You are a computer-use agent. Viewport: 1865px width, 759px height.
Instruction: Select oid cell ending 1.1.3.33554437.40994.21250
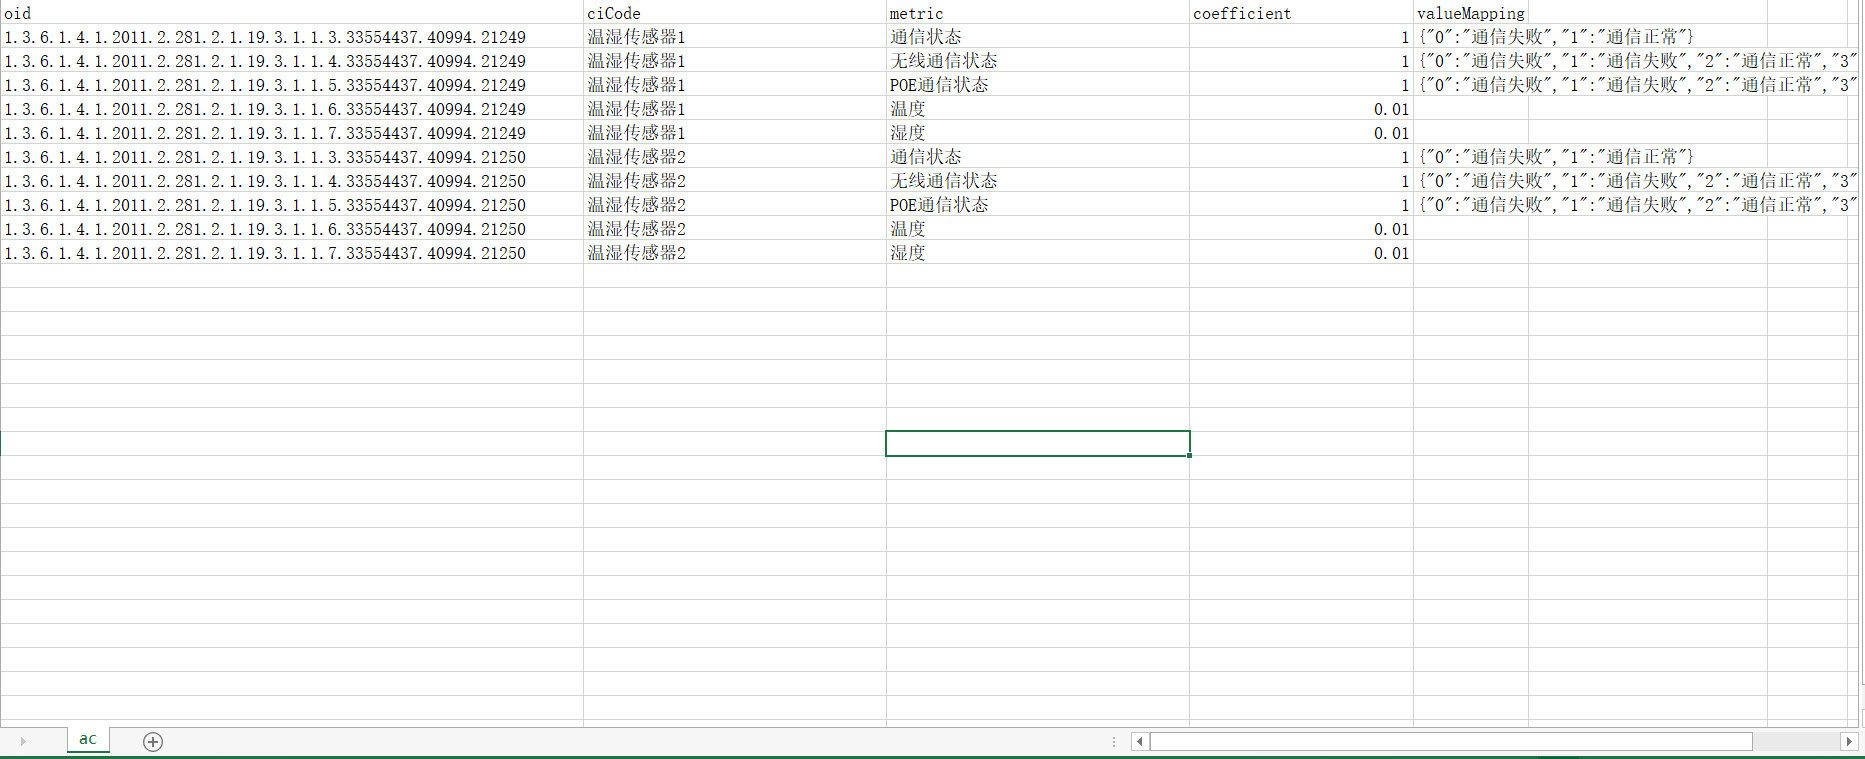pyautogui.click(x=292, y=157)
